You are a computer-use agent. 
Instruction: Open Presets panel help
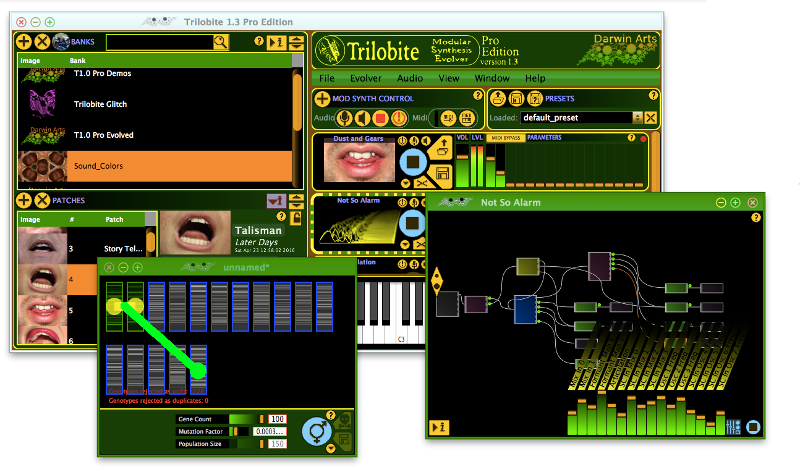click(x=653, y=95)
